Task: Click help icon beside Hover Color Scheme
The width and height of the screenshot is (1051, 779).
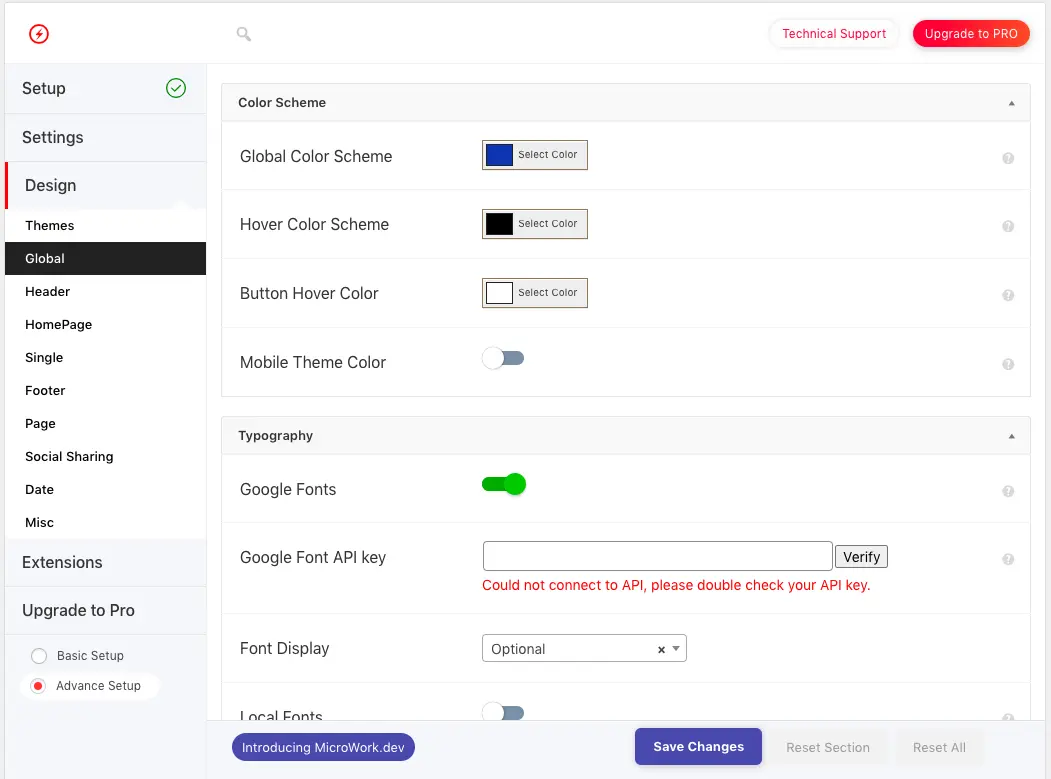Action: tap(1008, 226)
